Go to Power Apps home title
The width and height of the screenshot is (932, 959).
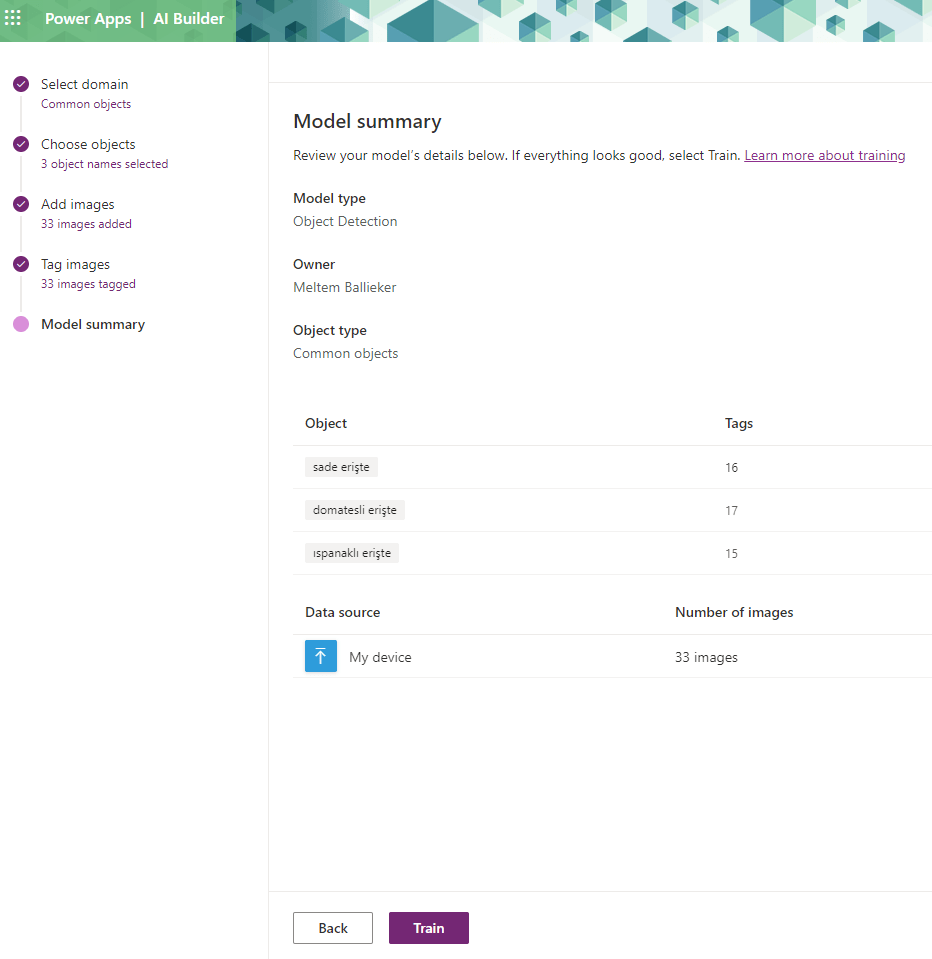pyautogui.click(x=87, y=19)
